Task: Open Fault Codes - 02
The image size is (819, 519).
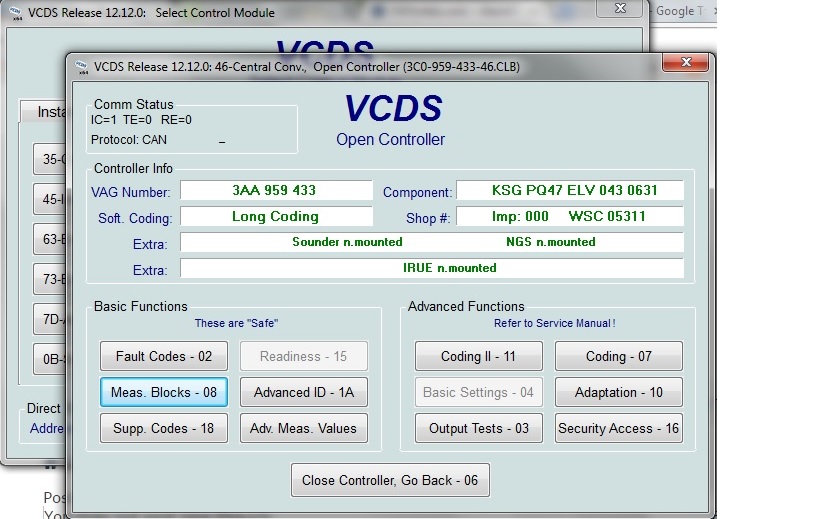Action: click(x=164, y=356)
